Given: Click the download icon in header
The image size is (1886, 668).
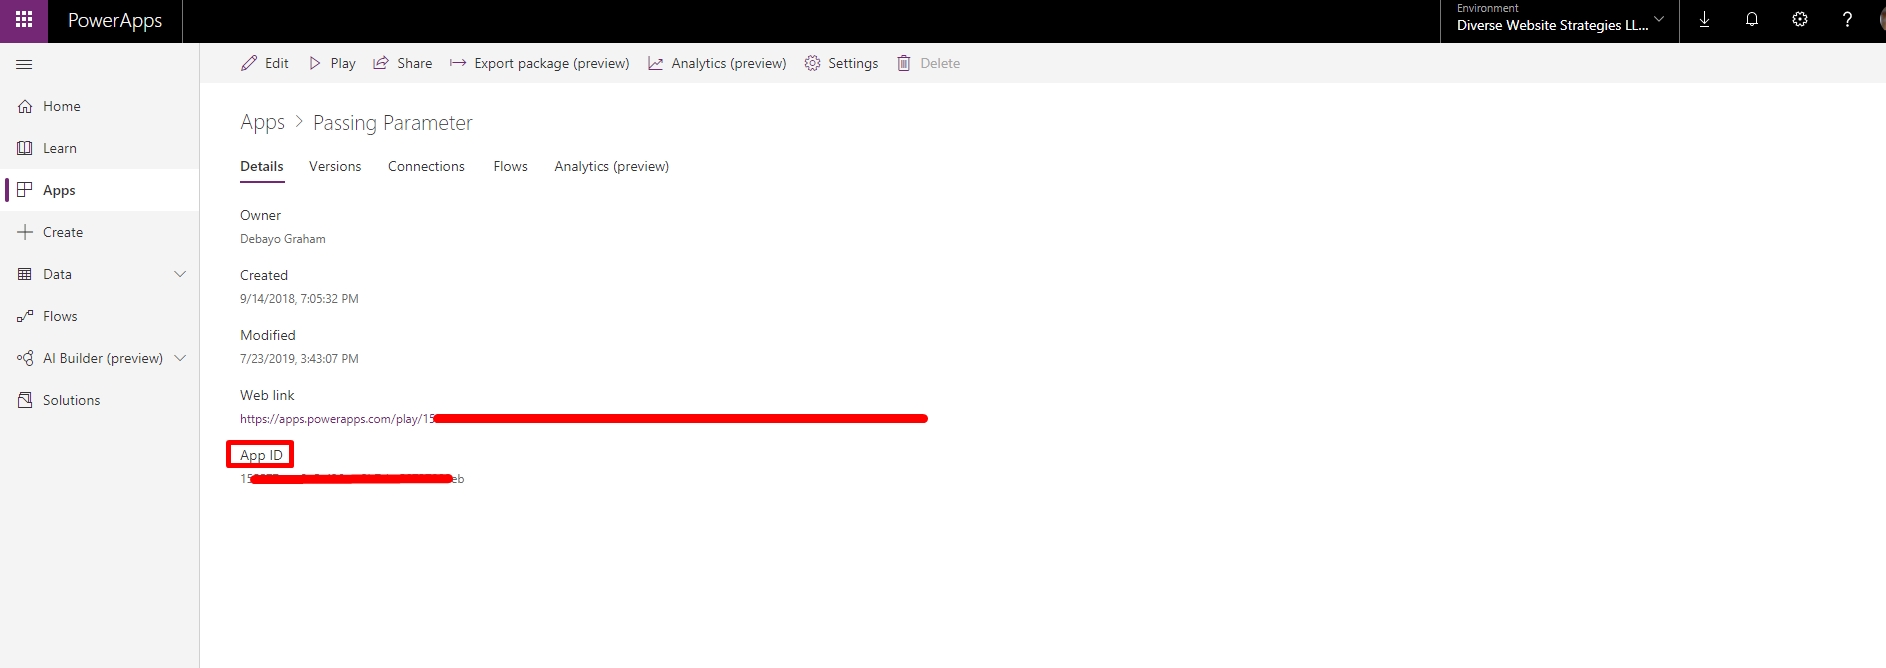Looking at the screenshot, I should [x=1704, y=20].
